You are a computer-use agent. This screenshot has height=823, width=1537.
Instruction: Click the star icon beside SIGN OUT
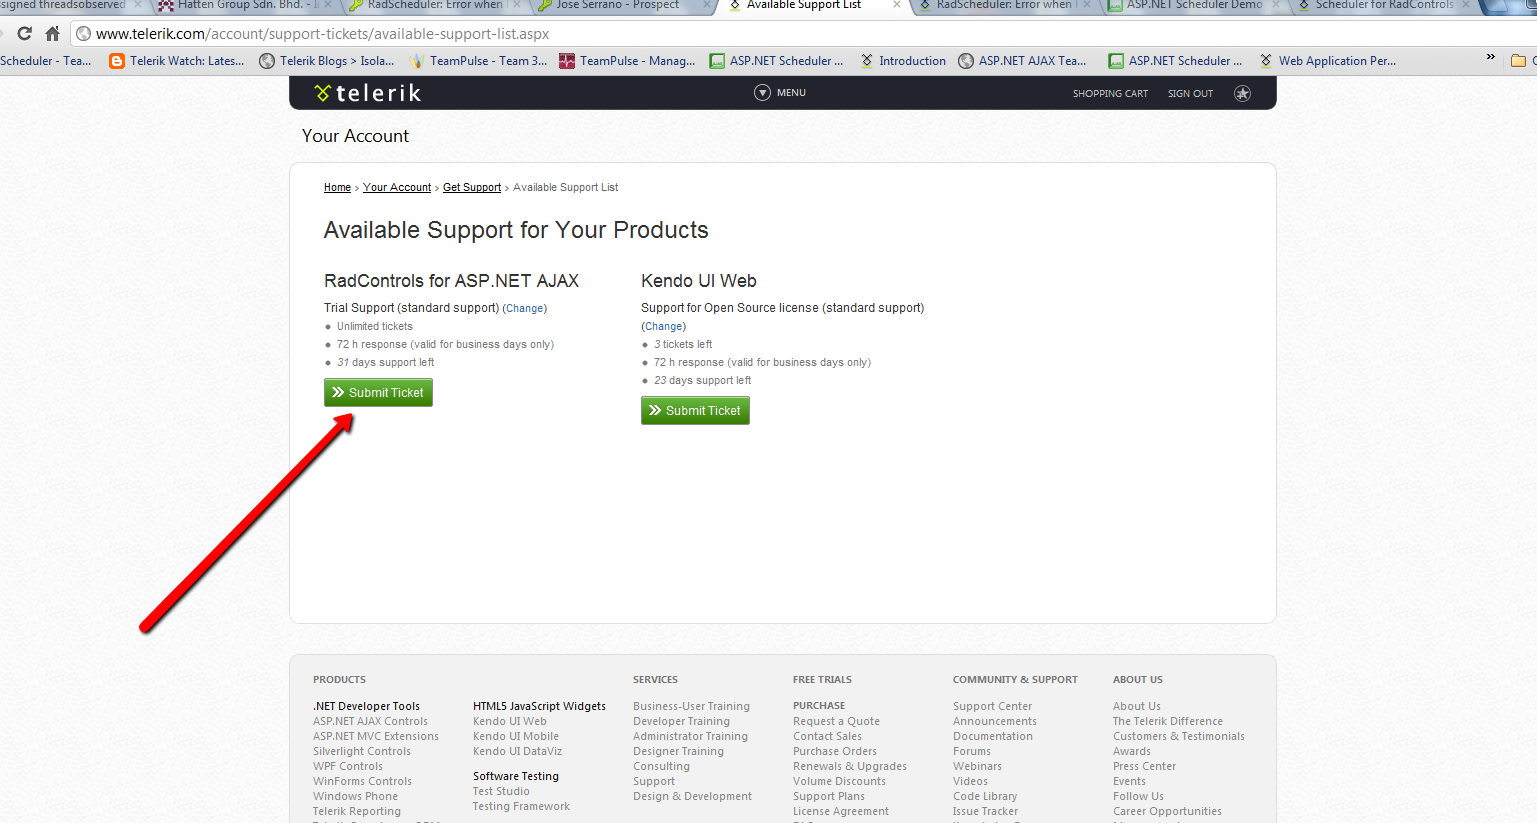point(1242,93)
